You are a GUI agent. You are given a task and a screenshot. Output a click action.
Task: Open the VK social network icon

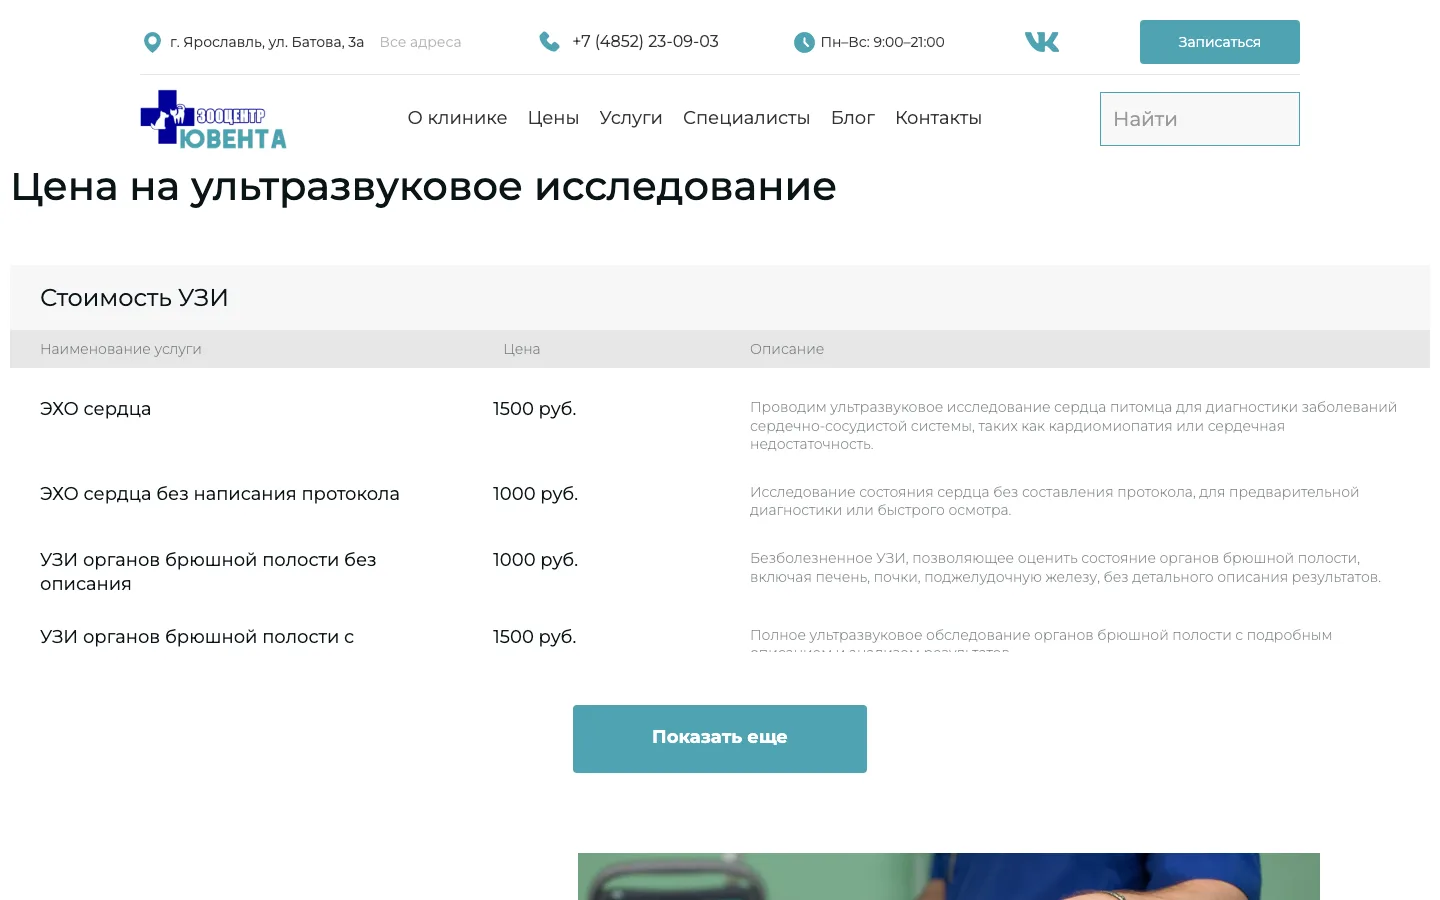click(x=1042, y=42)
